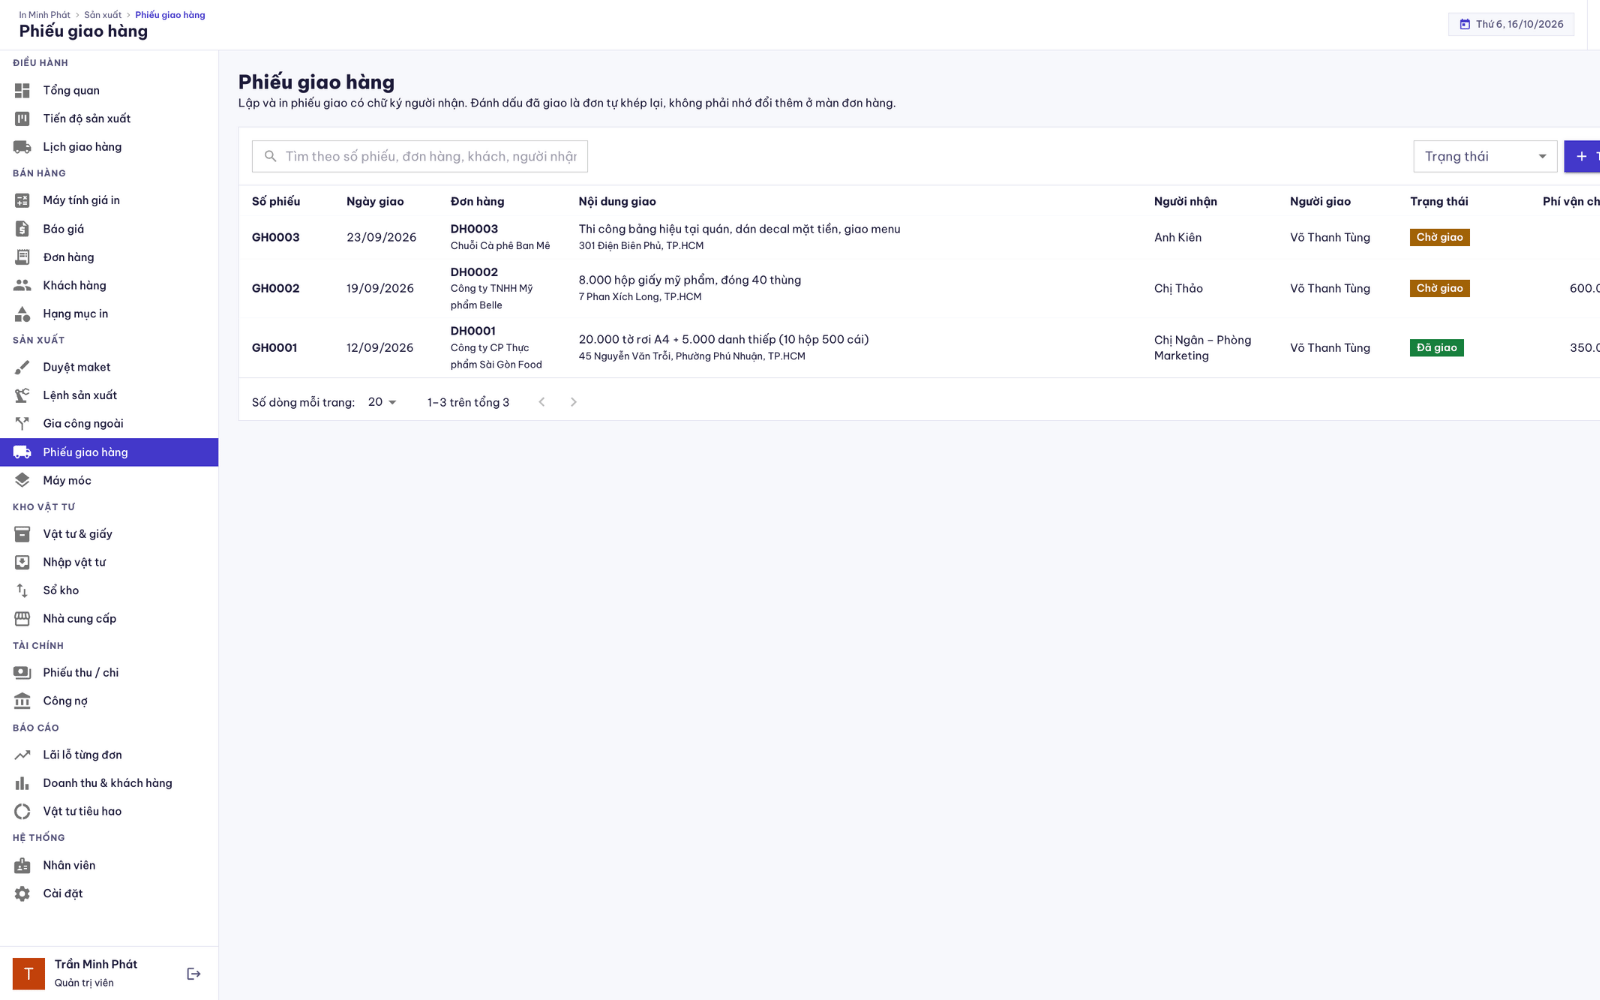Open Lịch giao hàng truck icon

(22, 147)
